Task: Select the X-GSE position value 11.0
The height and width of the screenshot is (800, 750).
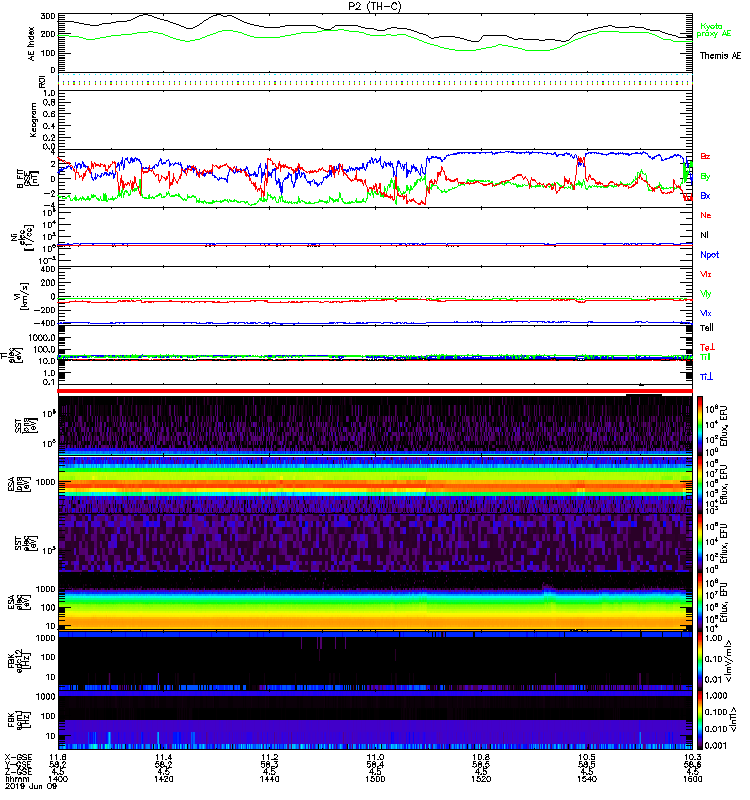Action: point(375,757)
